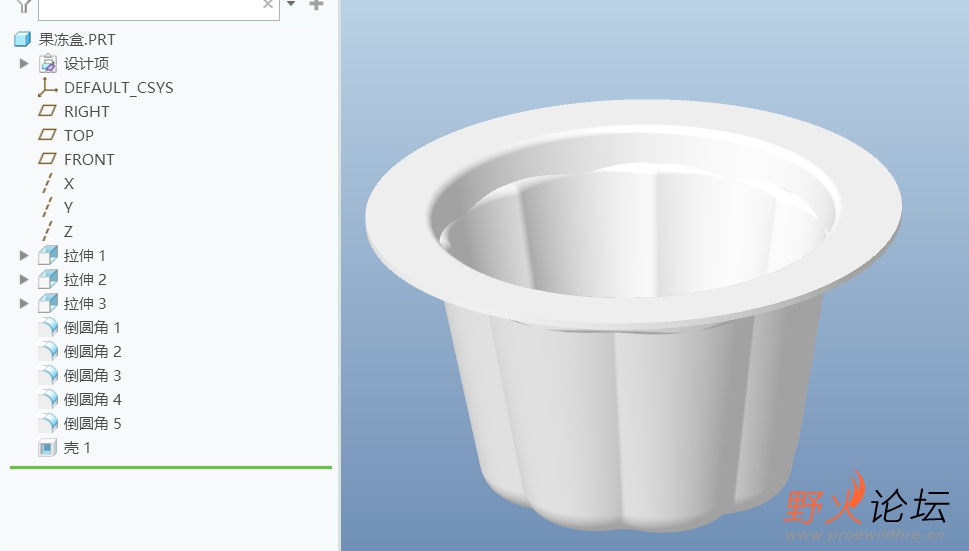969x551 pixels.
Task: Expand the 拉伸 1 feature node
Action: 23,255
